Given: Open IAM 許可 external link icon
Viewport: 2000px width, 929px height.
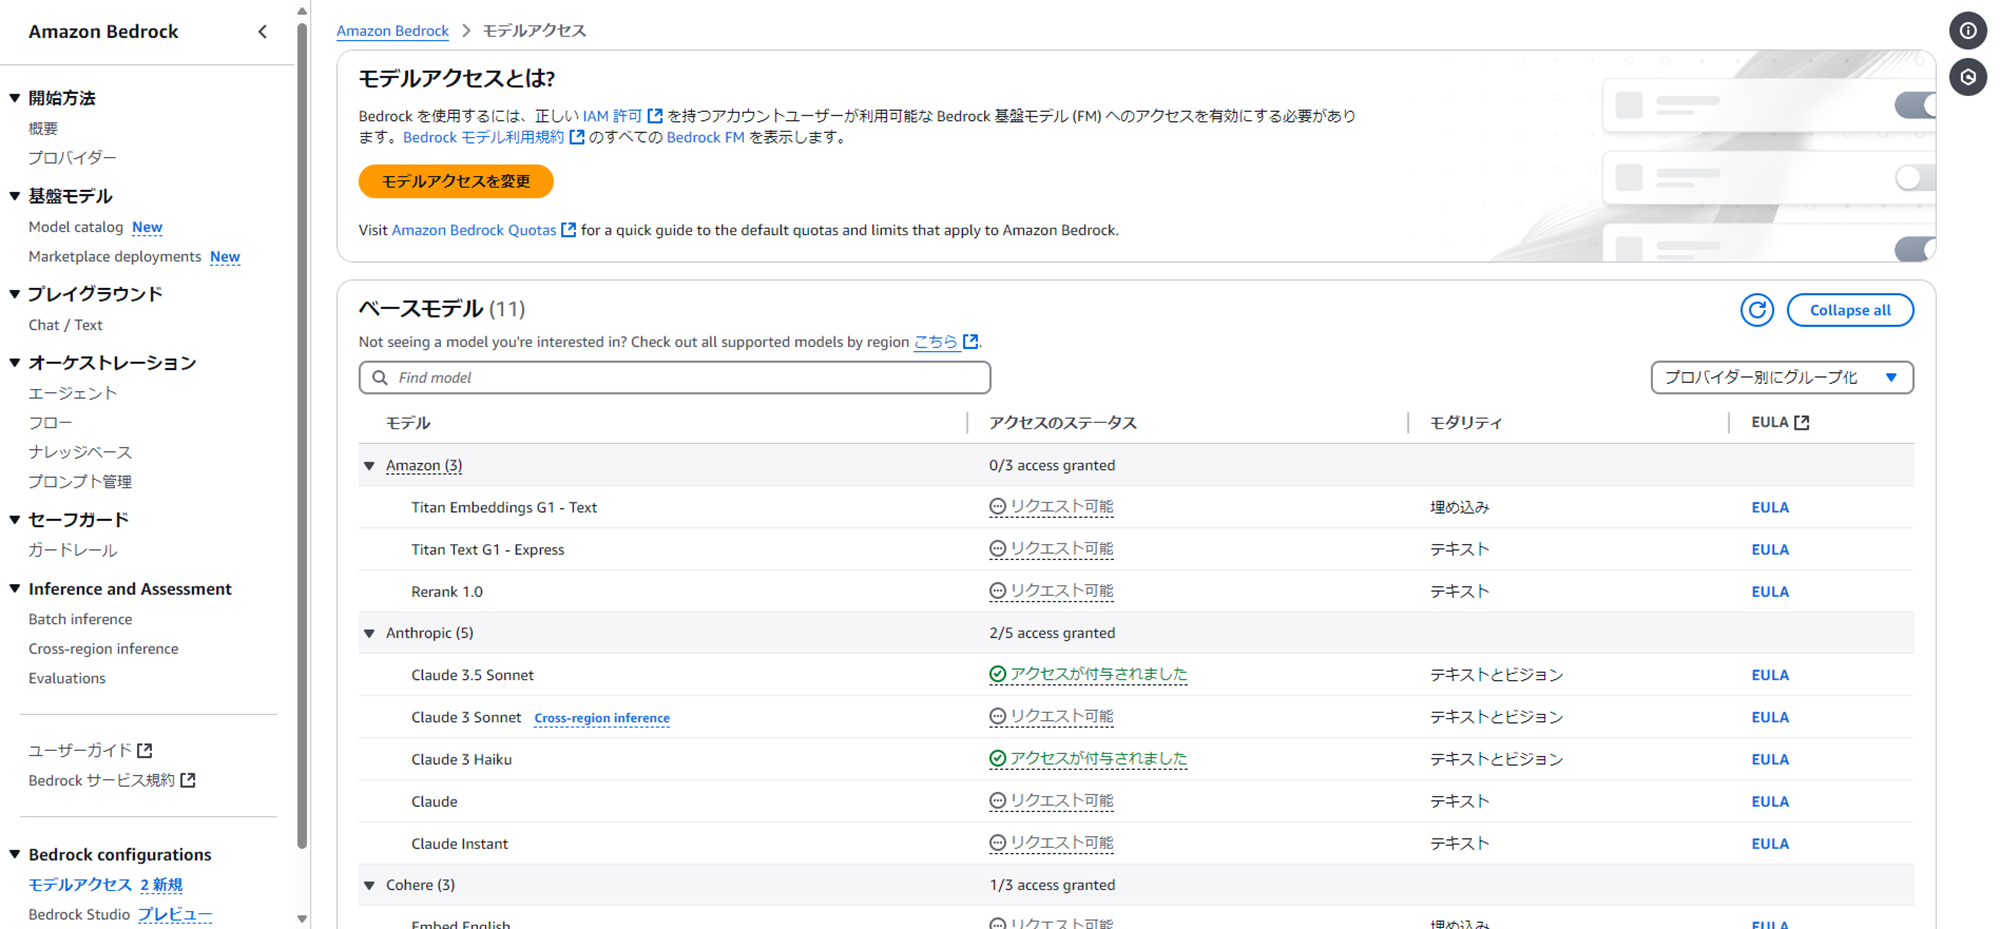Looking at the screenshot, I should [x=655, y=116].
